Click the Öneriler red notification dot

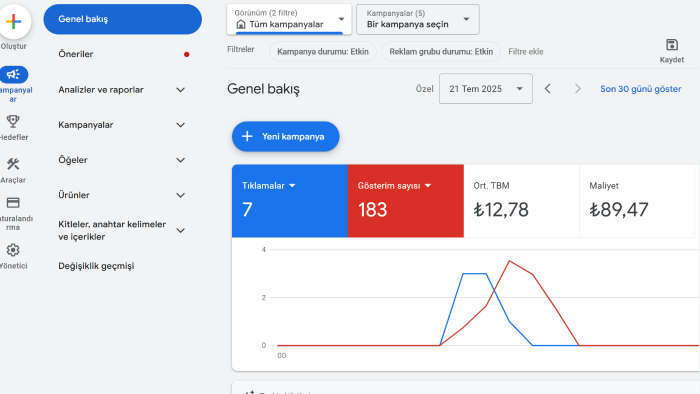point(187,54)
